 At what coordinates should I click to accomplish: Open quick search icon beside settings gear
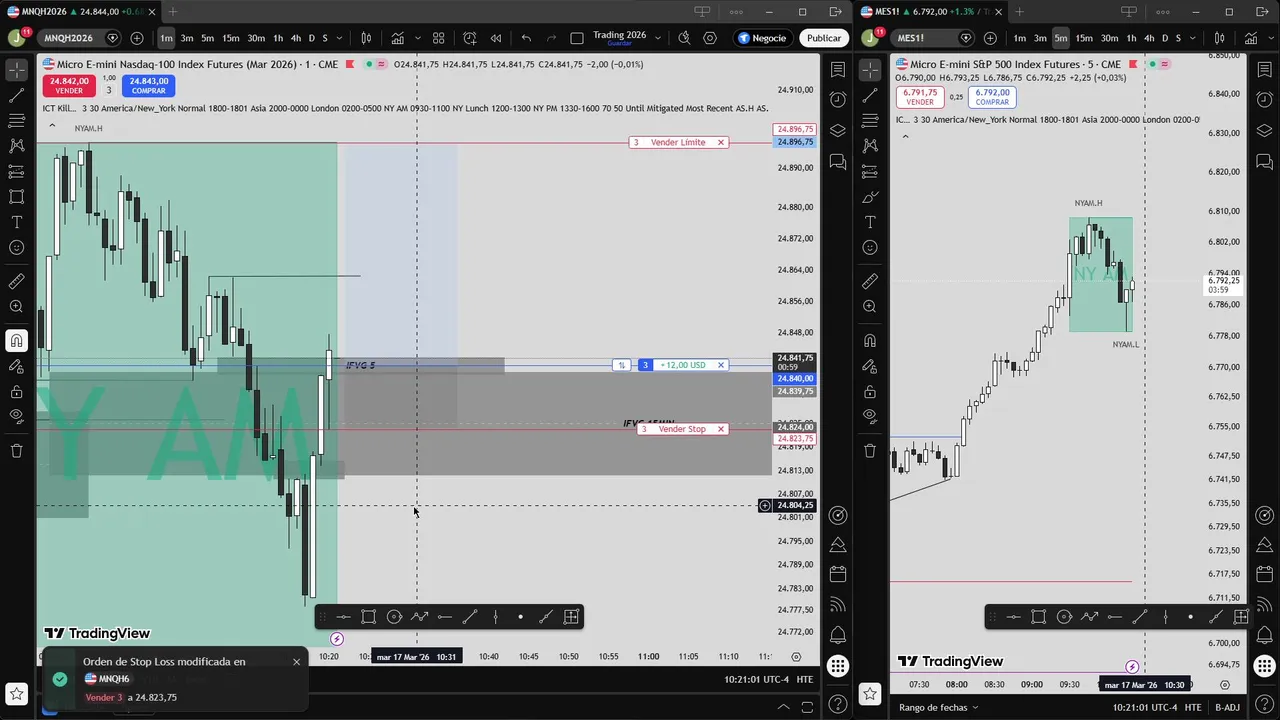coord(684,38)
